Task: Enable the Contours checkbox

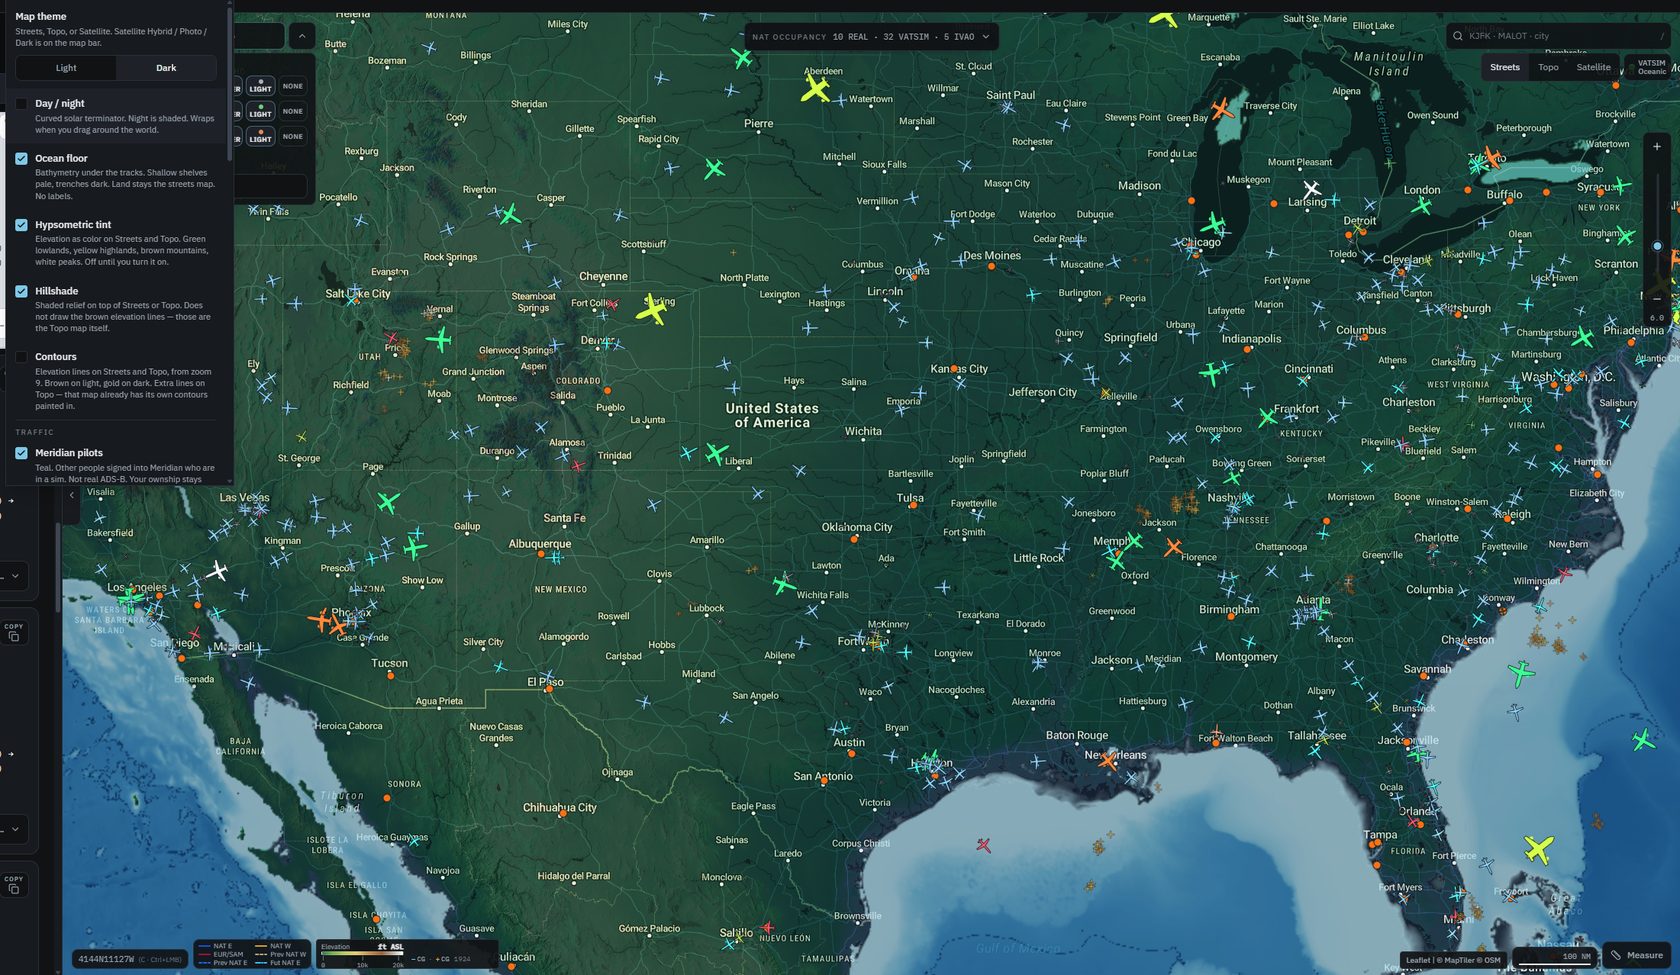Action: [x=21, y=357]
